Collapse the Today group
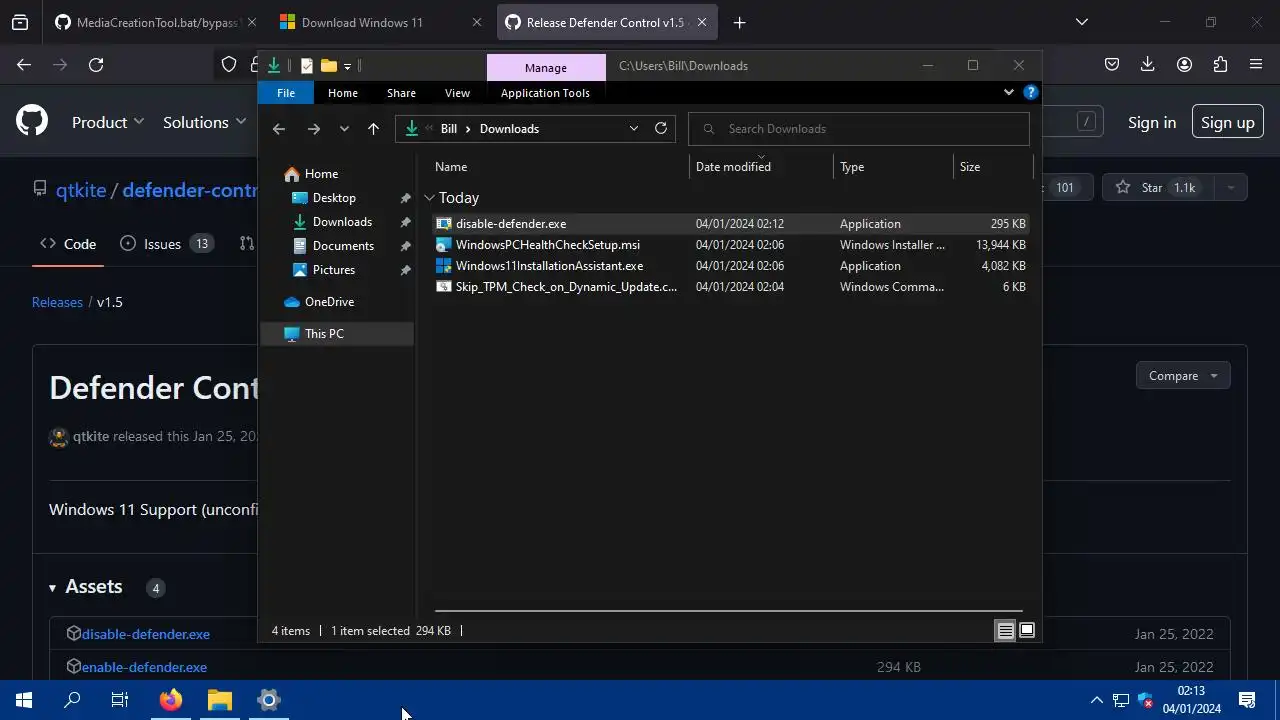The image size is (1280, 720). 429,198
